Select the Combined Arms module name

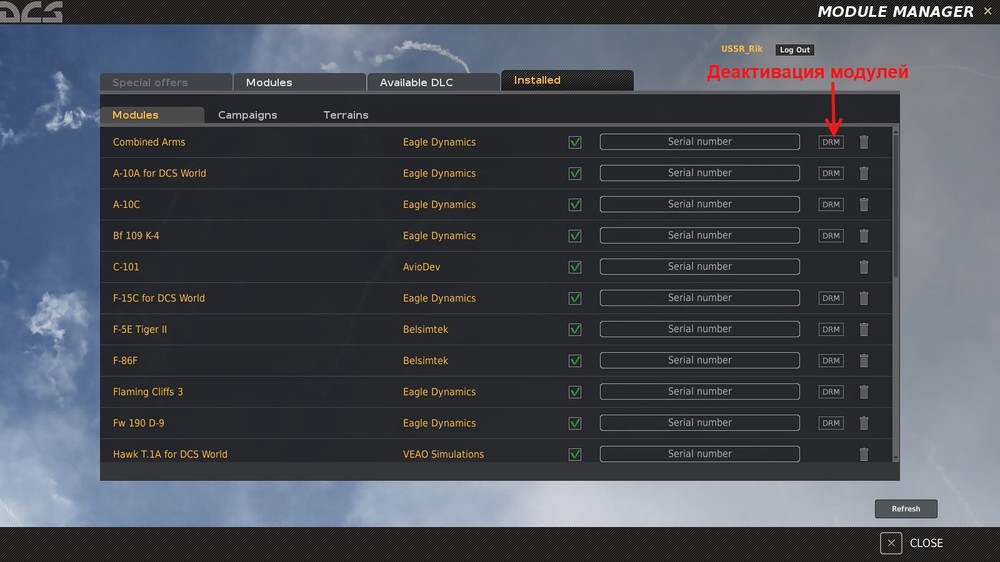tap(149, 142)
